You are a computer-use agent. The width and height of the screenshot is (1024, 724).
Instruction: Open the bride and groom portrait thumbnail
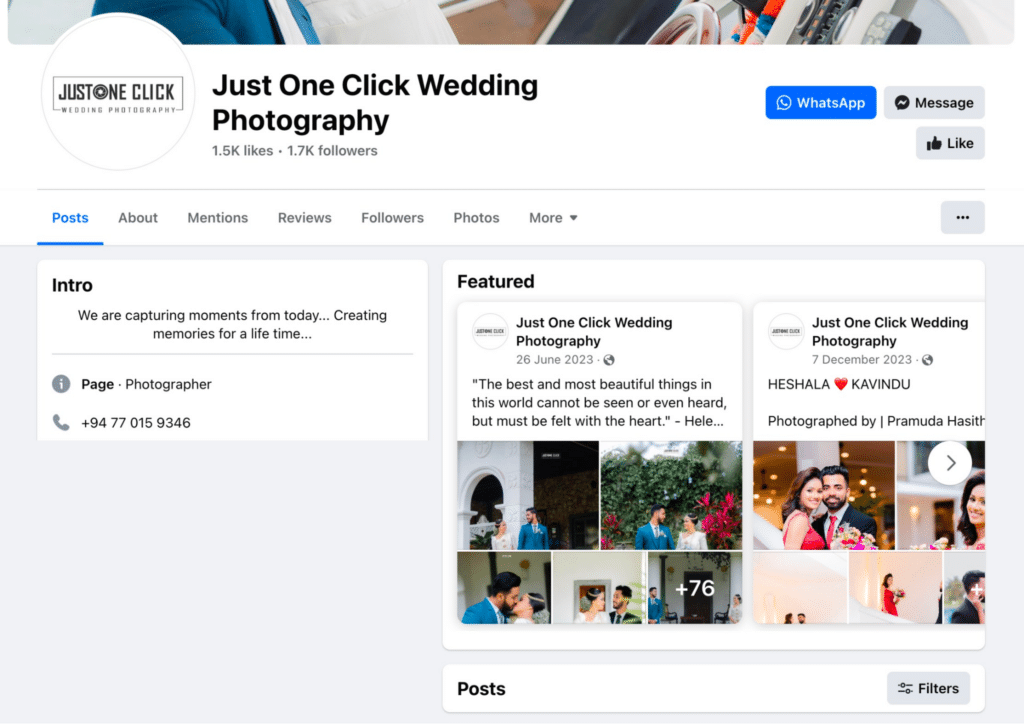click(599, 588)
